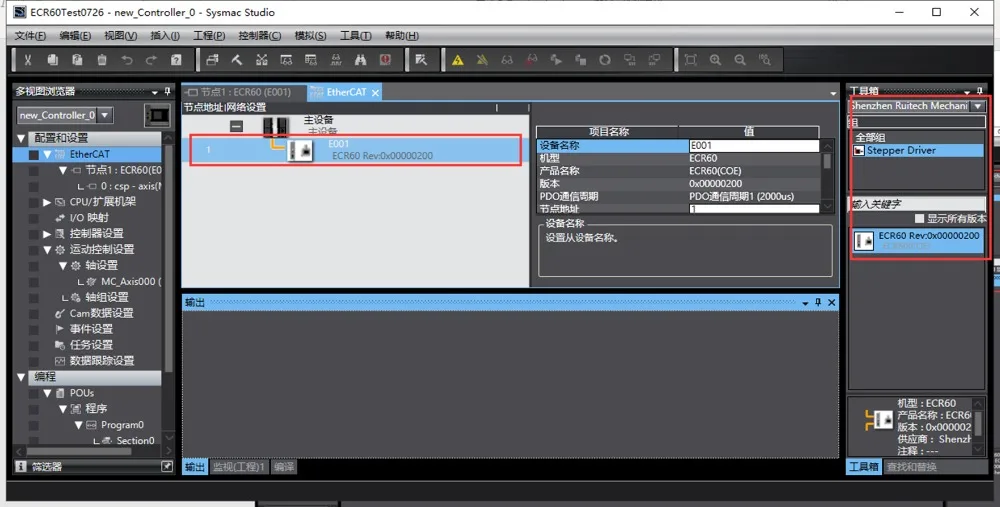This screenshot has width=1000, height=507.
Task: Click the red exclamation stop icon in the toolbar
Action: point(385,60)
